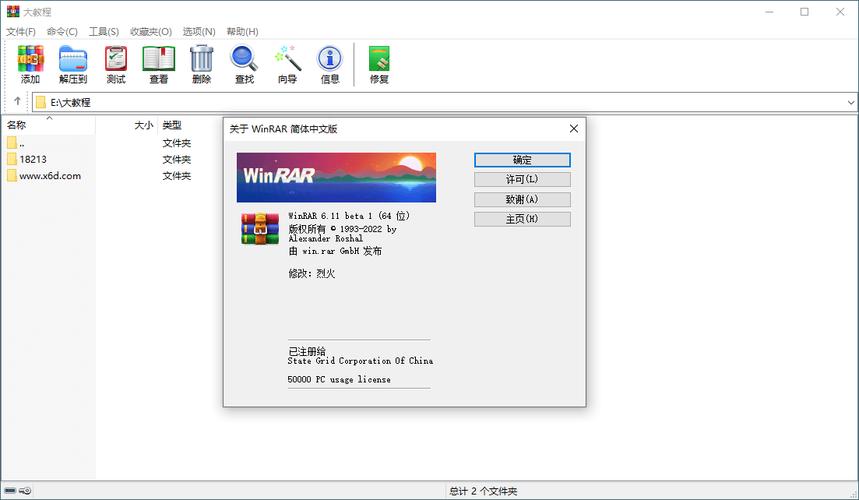
Task: Click the License (许可) button
Action: pos(522,179)
